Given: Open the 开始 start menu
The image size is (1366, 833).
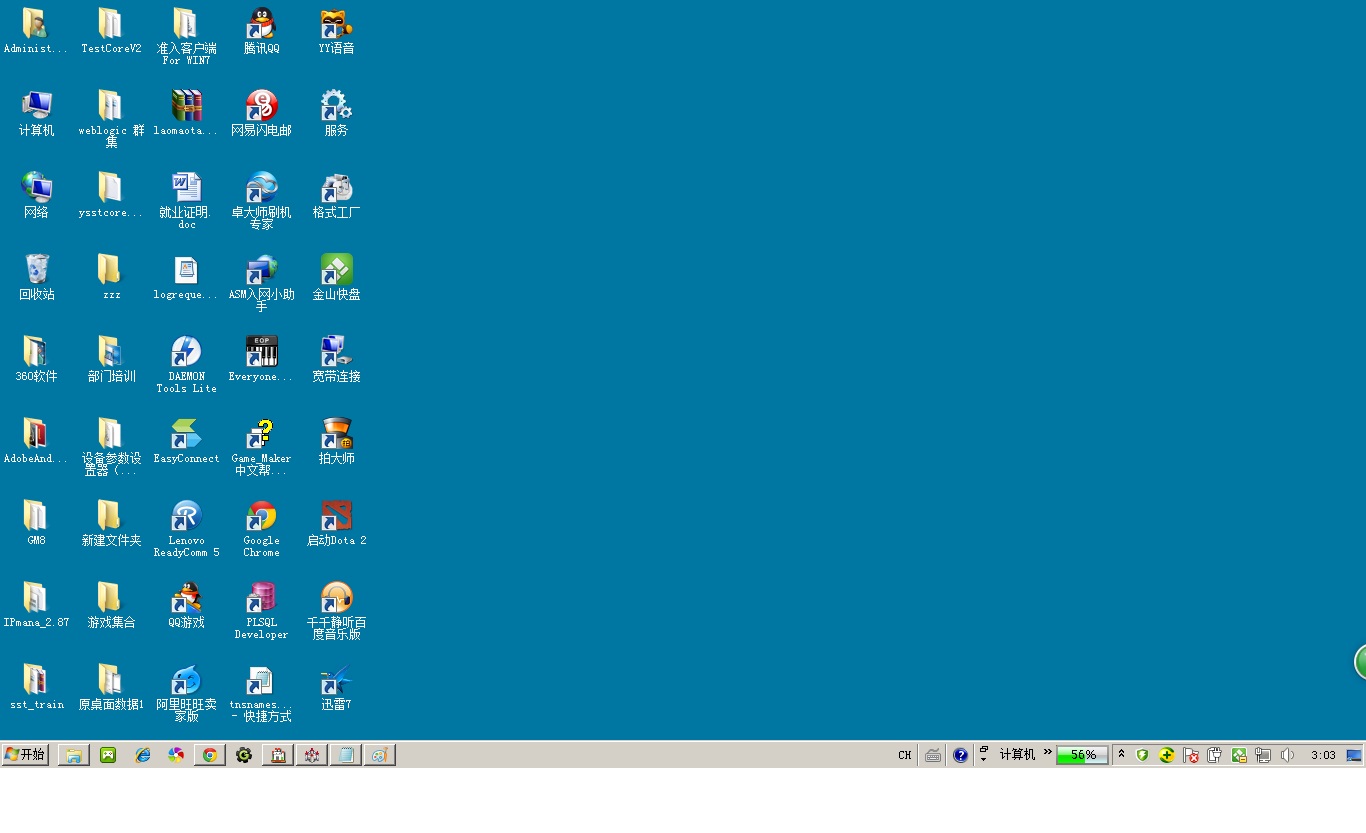Looking at the screenshot, I should 25,755.
